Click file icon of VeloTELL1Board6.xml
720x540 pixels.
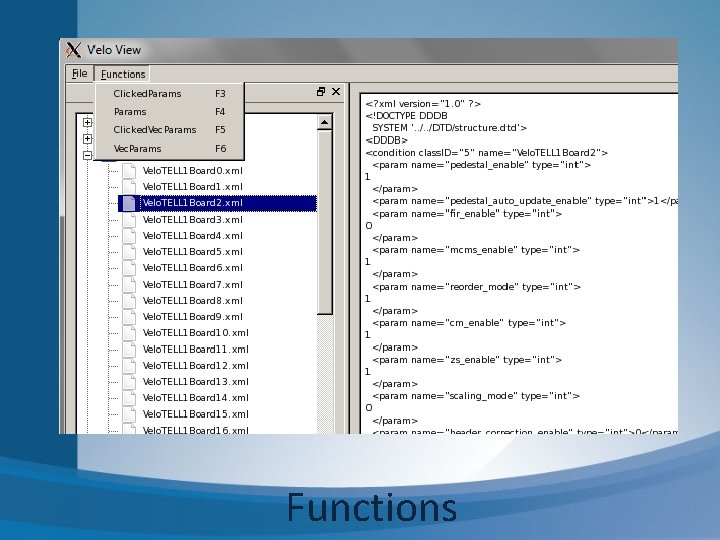pos(129,268)
